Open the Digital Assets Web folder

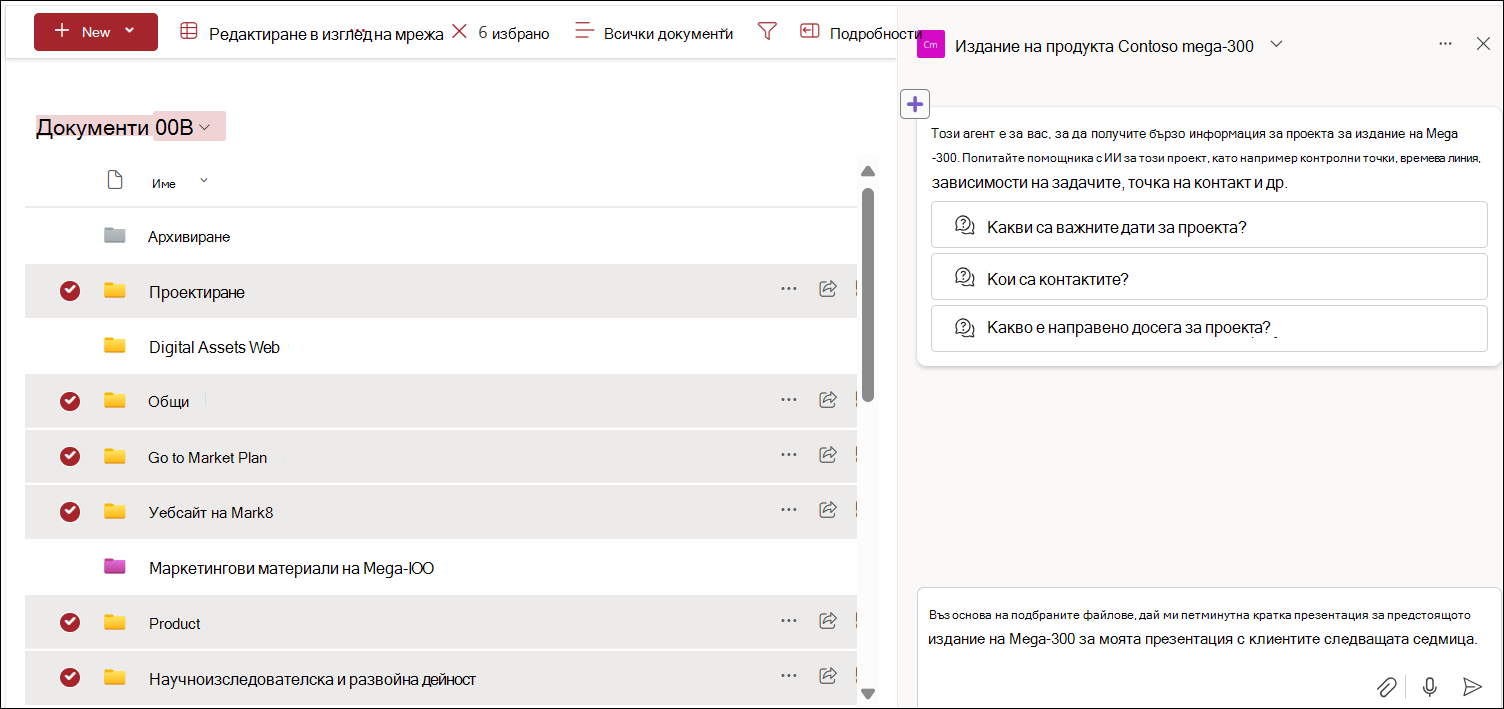click(214, 347)
